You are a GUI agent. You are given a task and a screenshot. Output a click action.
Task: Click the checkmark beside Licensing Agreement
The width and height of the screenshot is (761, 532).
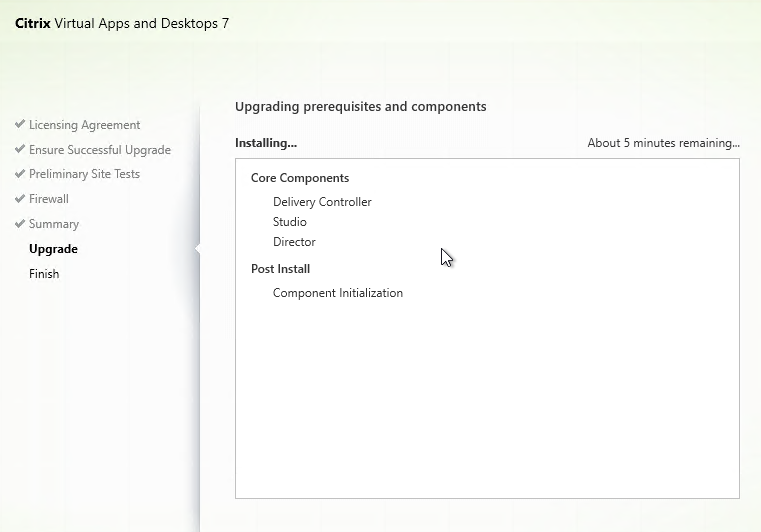(x=20, y=124)
